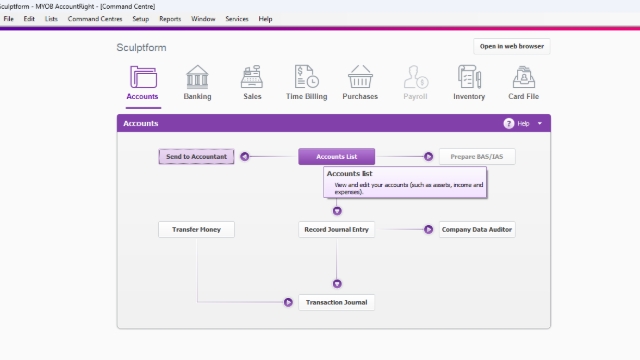640x360 pixels.
Task: Open the Services menu
Action: [237, 19]
